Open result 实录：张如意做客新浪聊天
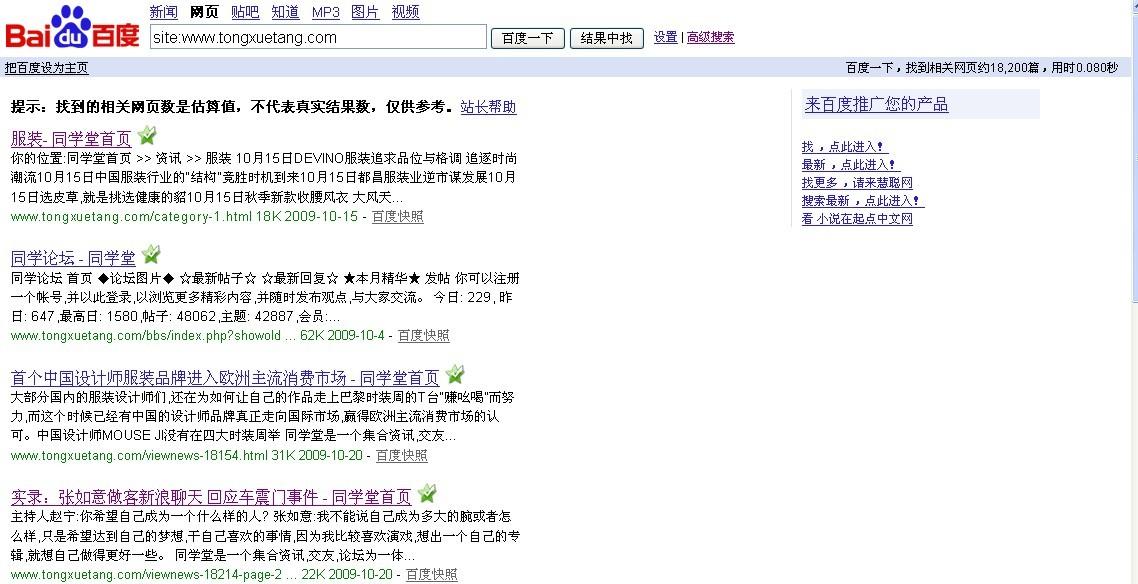This screenshot has width=1138, height=584. pos(211,497)
